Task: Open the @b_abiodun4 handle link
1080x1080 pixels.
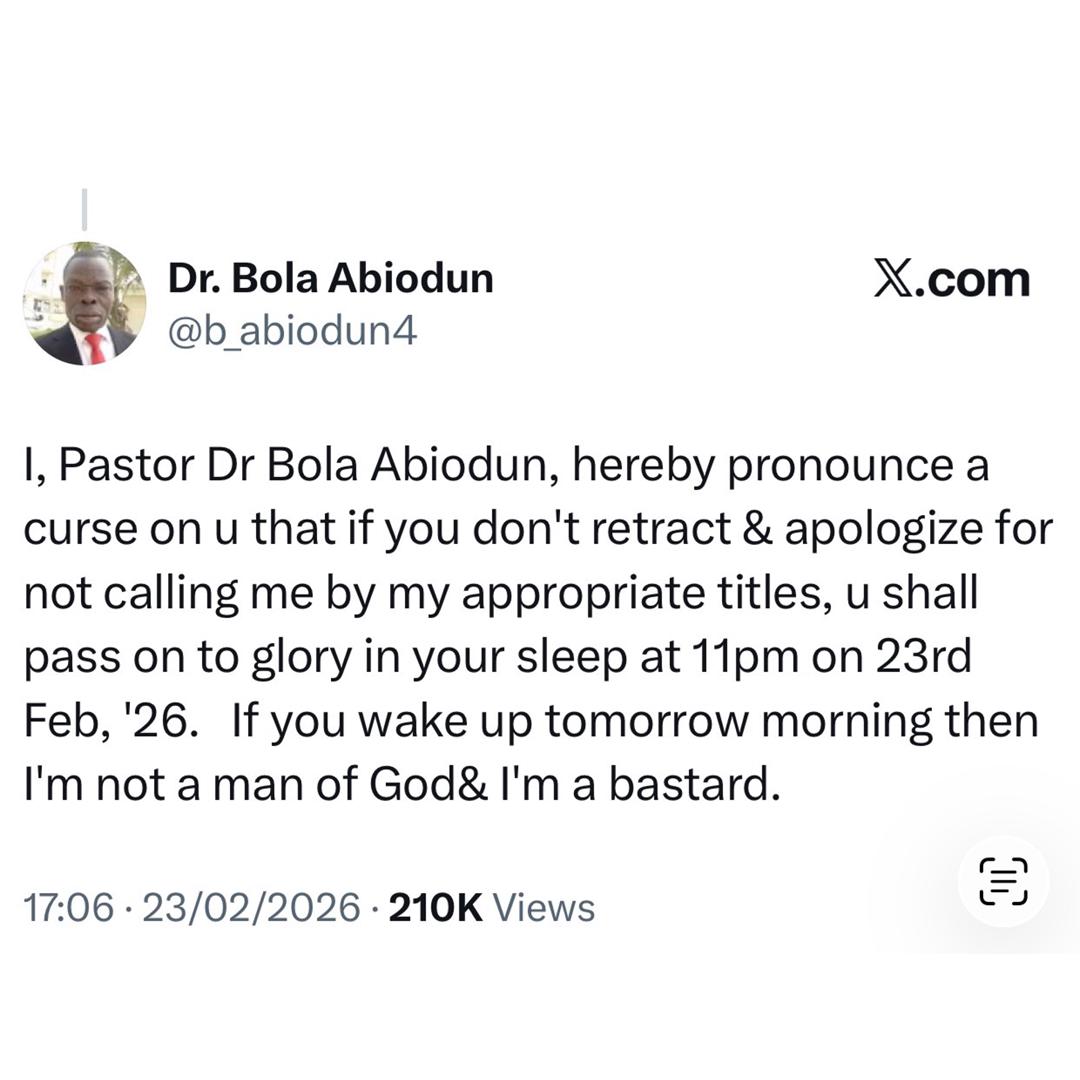Action: pos(292,329)
